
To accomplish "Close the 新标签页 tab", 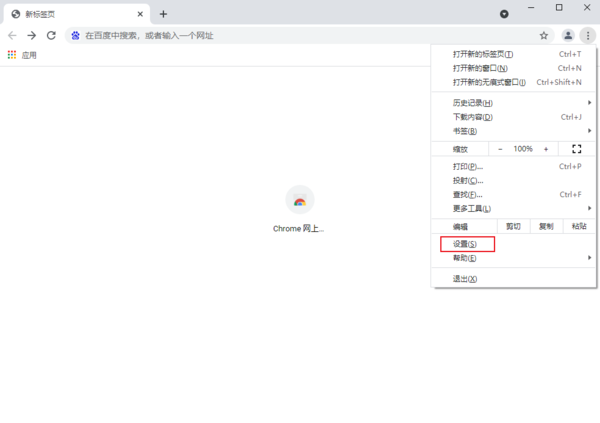I will pyautogui.click(x=140, y=14).
